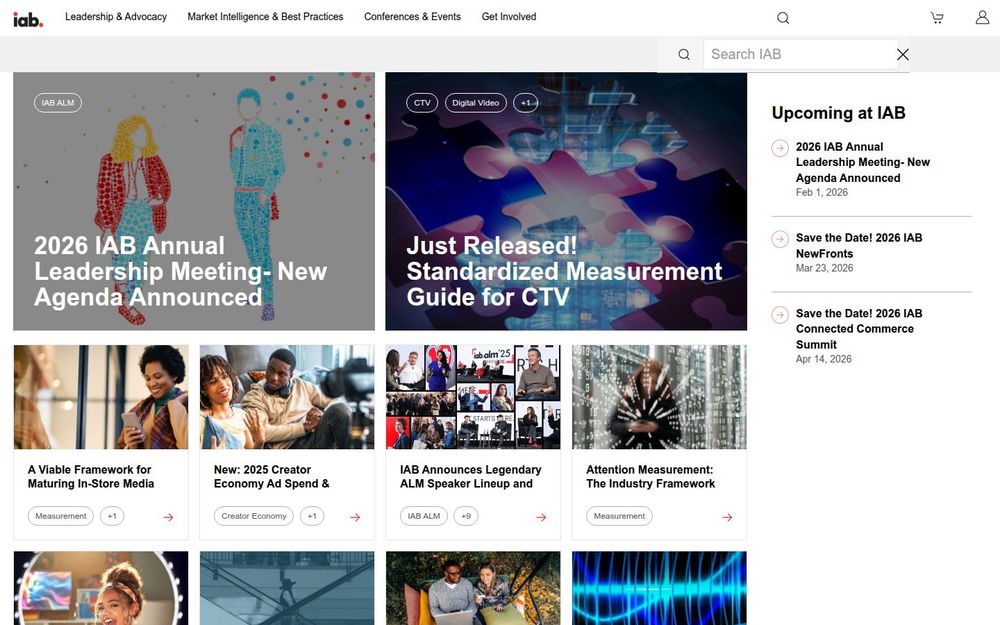Screen dimensions: 1000x625
Task: Click 'Apr 14, 2026' date text
Action: 823,359
